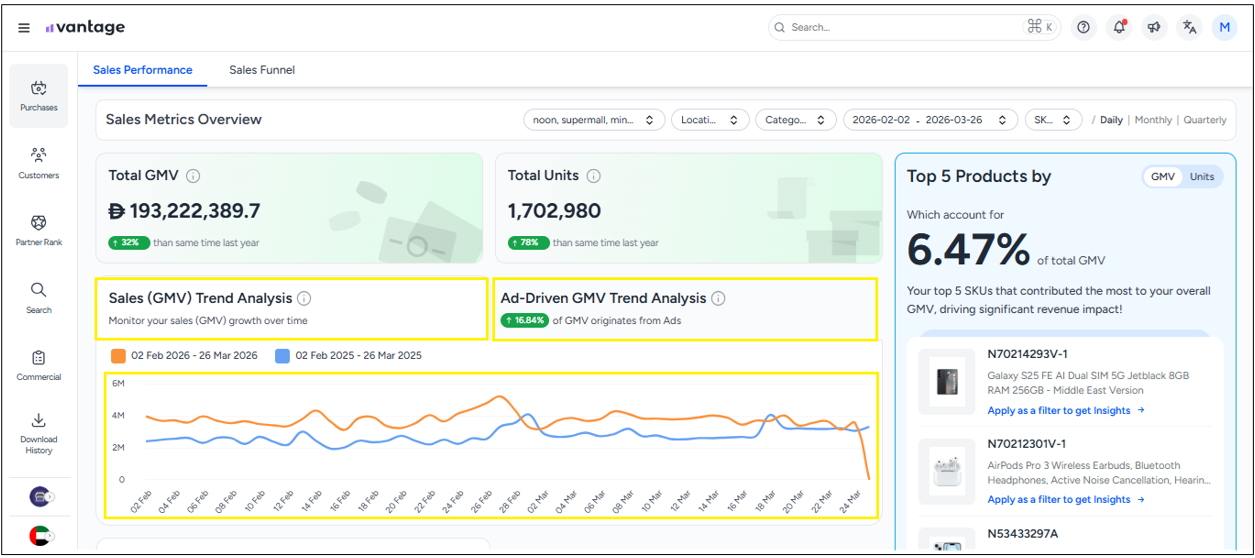
Task: Open the noon, supermall channel dropdown
Action: coord(593,120)
